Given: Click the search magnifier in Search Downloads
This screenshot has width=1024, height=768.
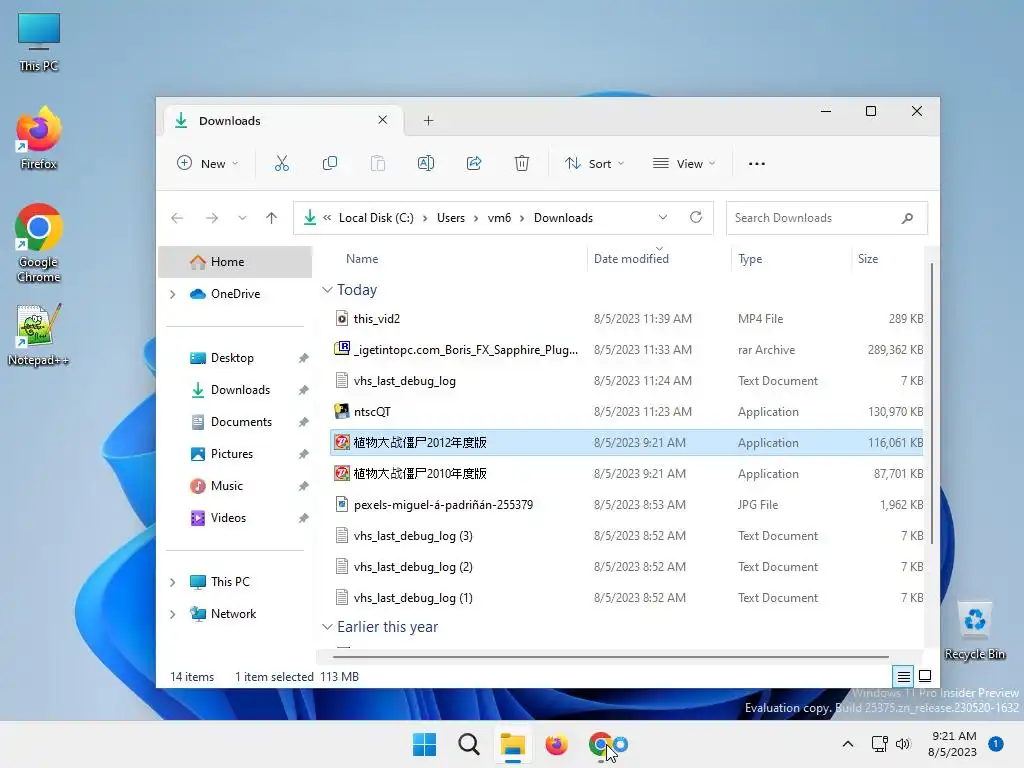Looking at the screenshot, I should 907,218.
